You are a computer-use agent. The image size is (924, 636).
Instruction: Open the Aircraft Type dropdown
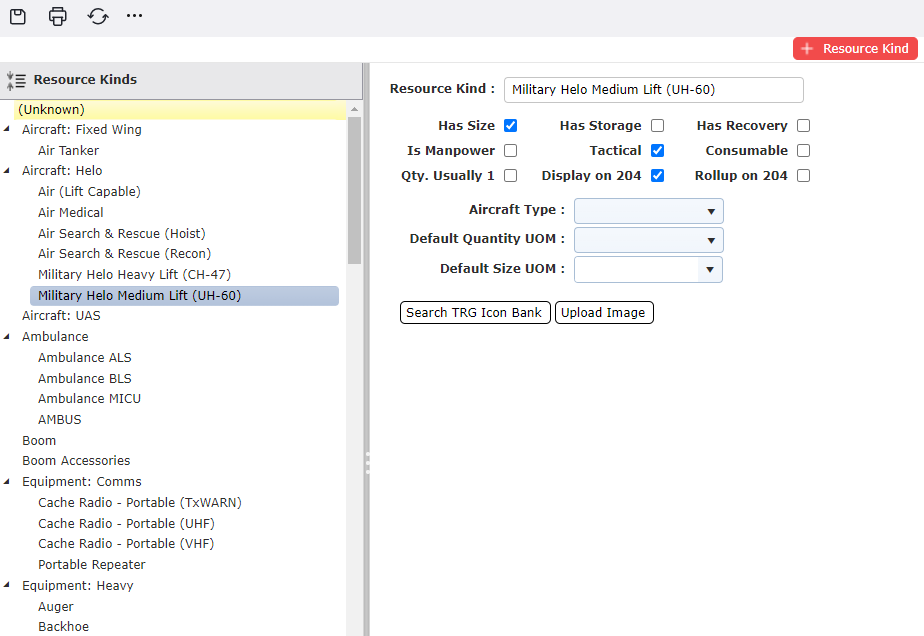coord(649,211)
